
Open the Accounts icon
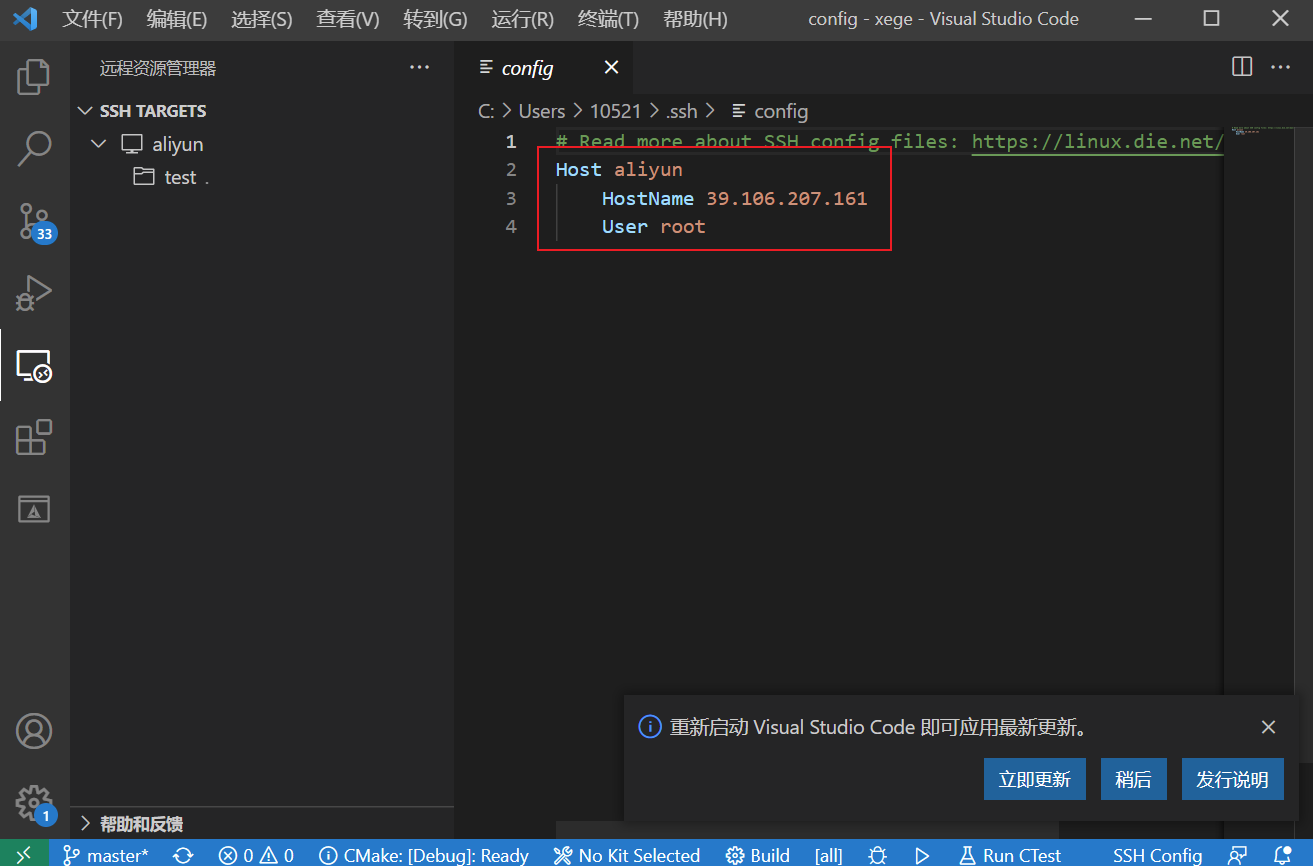click(34, 731)
